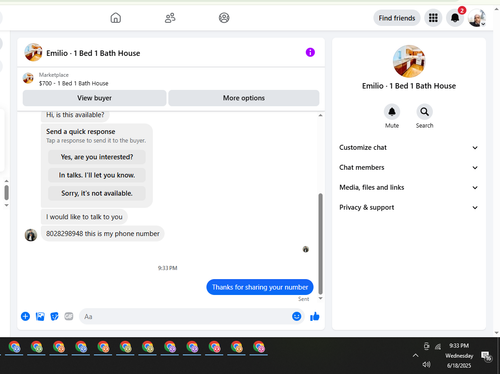Image resolution: width=500 pixels, height=374 pixels.
Task: Click the large listing avatar in info panel
Action: click(409, 61)
